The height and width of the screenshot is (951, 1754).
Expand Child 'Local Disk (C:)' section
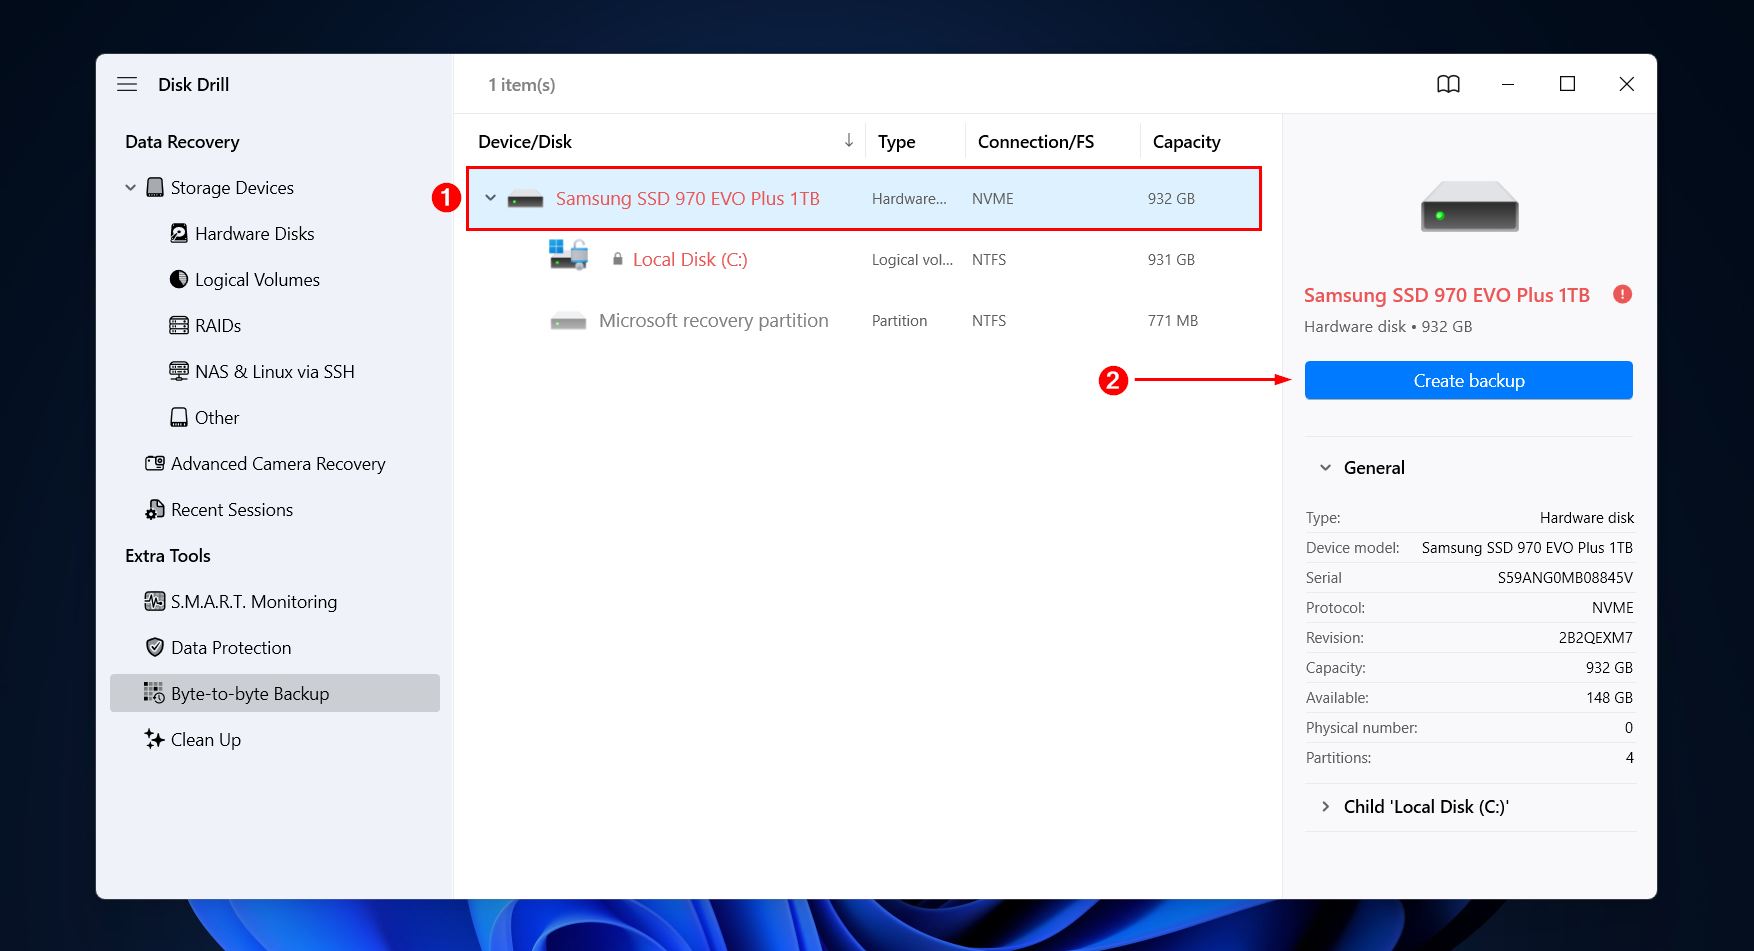(1326, 807)
